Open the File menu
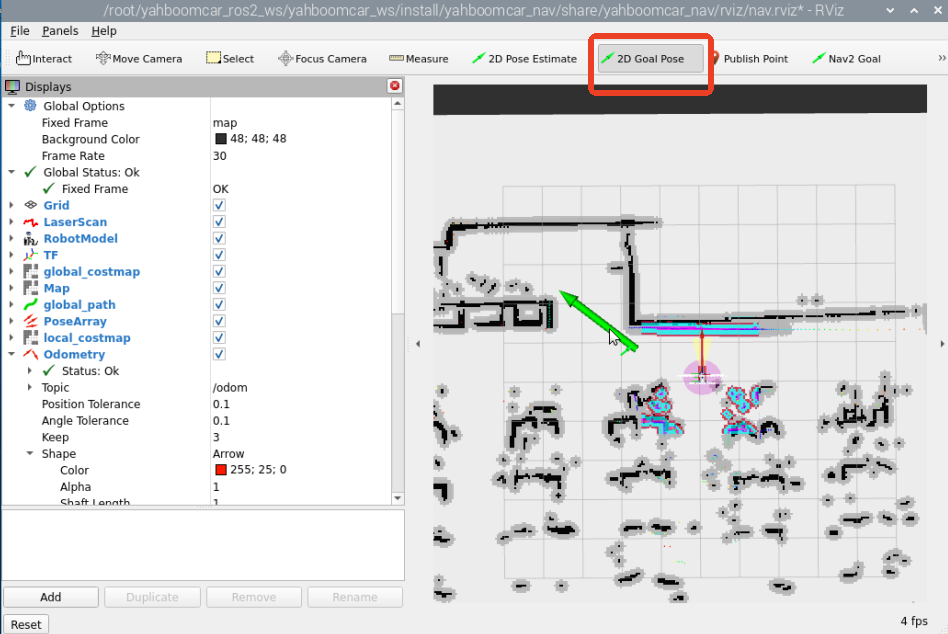The image size is (948, 634). 20,31
